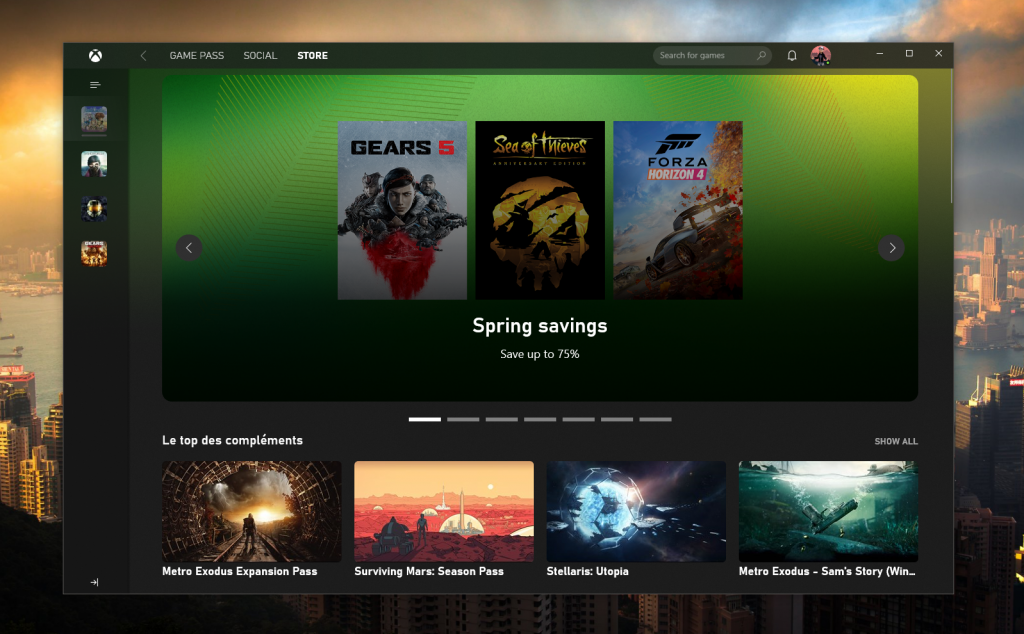Select the sixth carousel page indicator
The image size is (1024, 634).
point(617,419)
